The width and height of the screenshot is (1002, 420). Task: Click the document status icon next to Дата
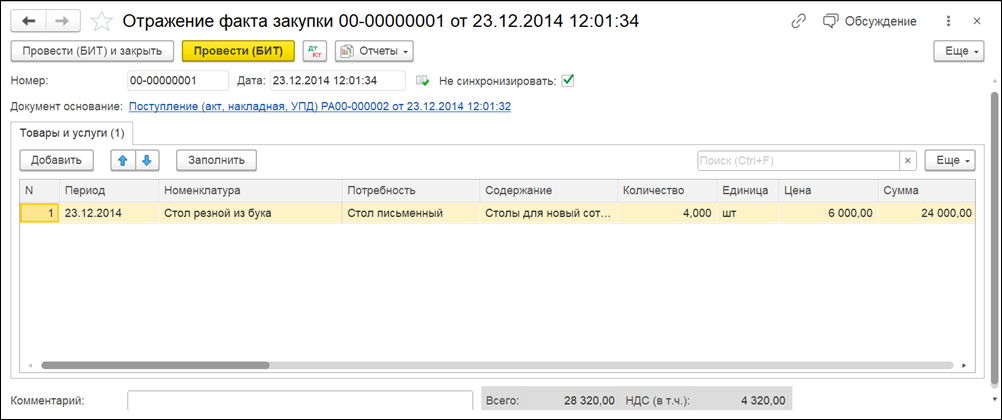422,81
